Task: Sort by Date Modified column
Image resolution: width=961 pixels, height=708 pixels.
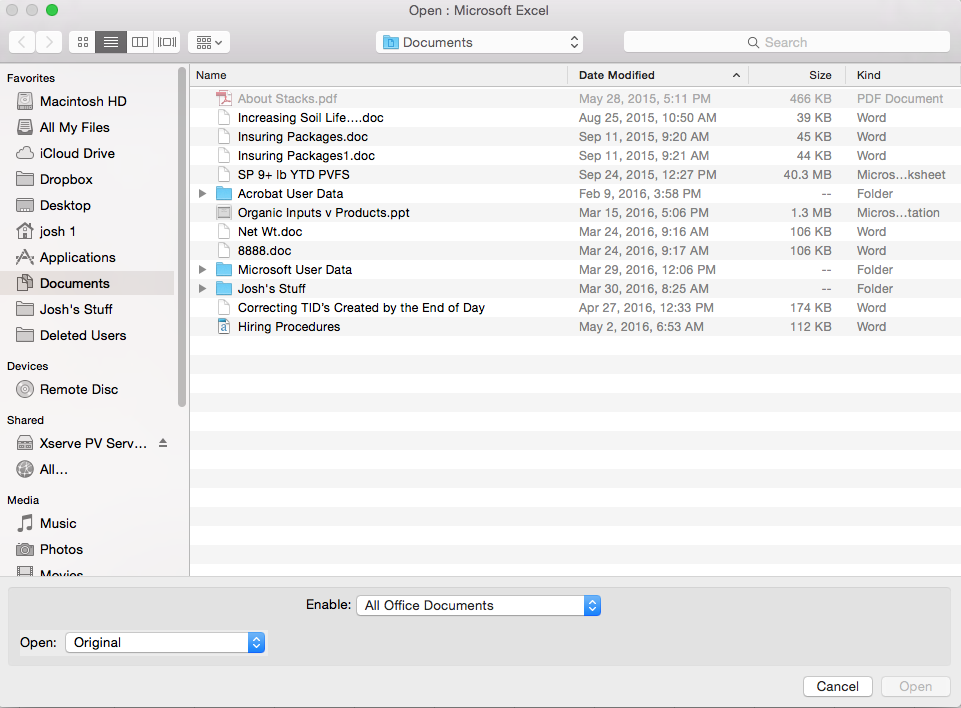Action: click(658, 75)
